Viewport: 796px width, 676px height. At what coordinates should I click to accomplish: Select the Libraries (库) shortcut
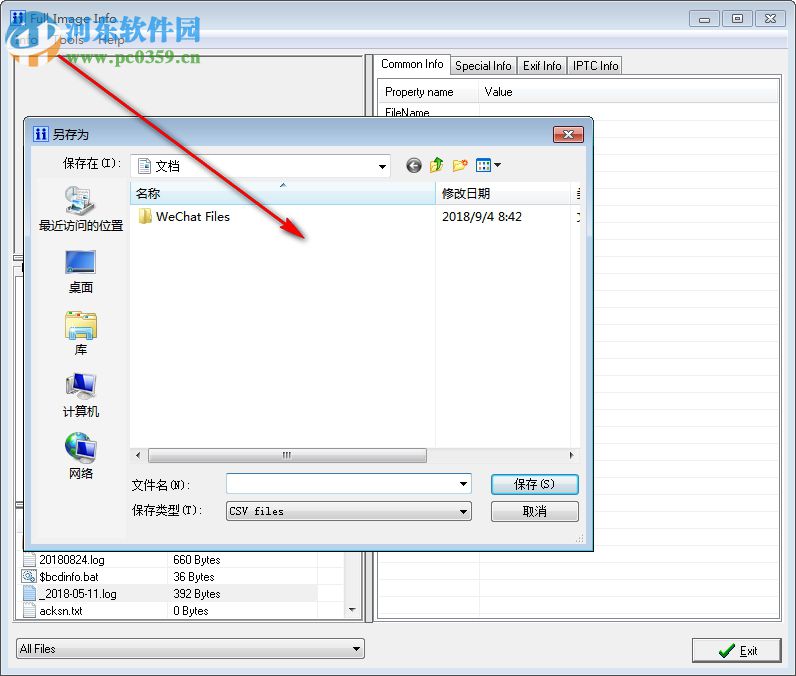tap(81, 333)
